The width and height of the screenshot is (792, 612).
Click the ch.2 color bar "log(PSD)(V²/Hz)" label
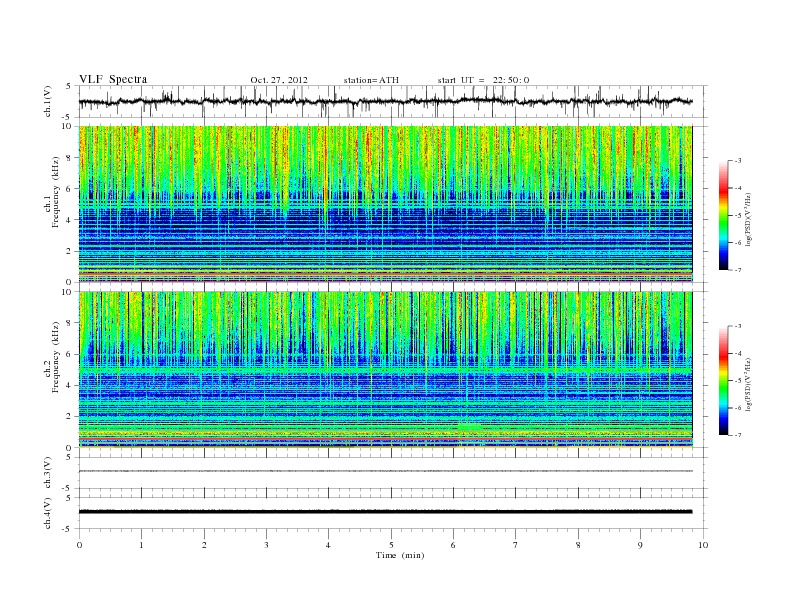point(749,384)
